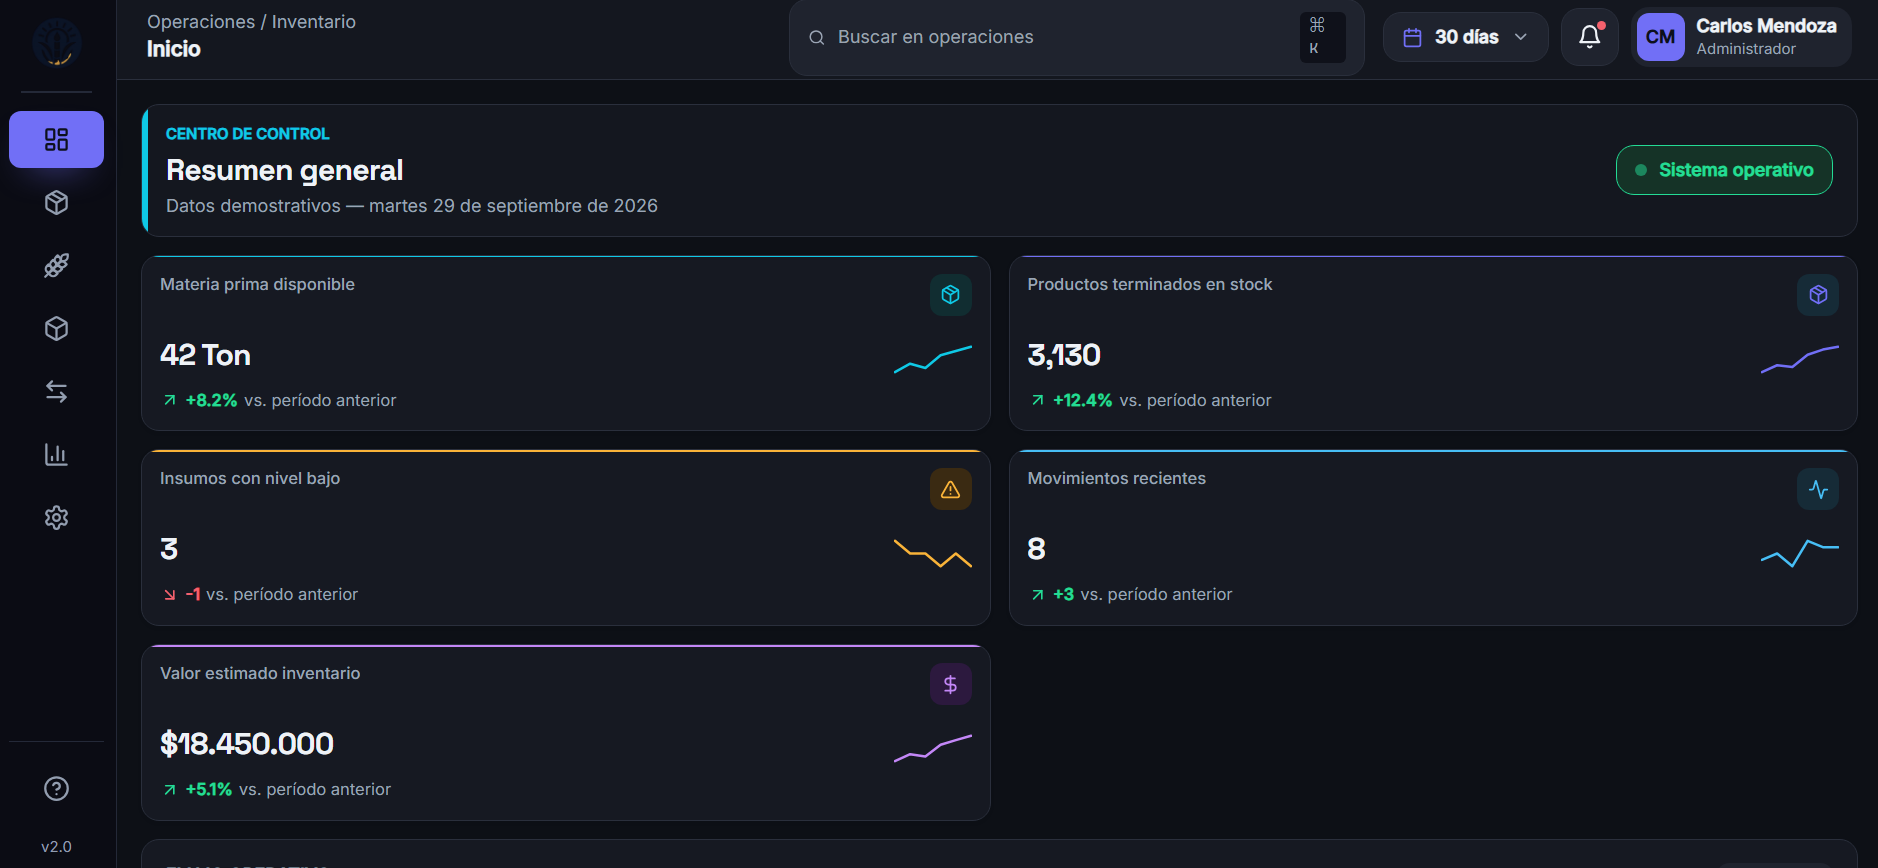Focus the Buscar en operaciones search field
Screen dimensions: 1878x868
pyautogui.click(x=1076, y=37)
